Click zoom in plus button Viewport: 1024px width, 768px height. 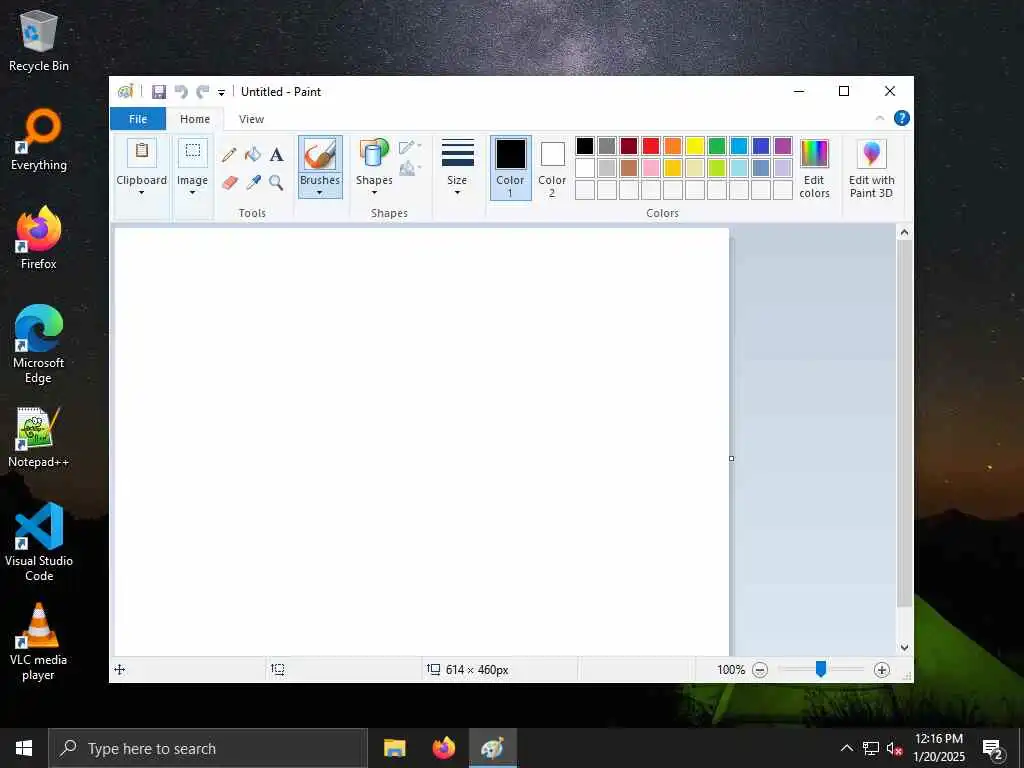[x=882, y=670]
